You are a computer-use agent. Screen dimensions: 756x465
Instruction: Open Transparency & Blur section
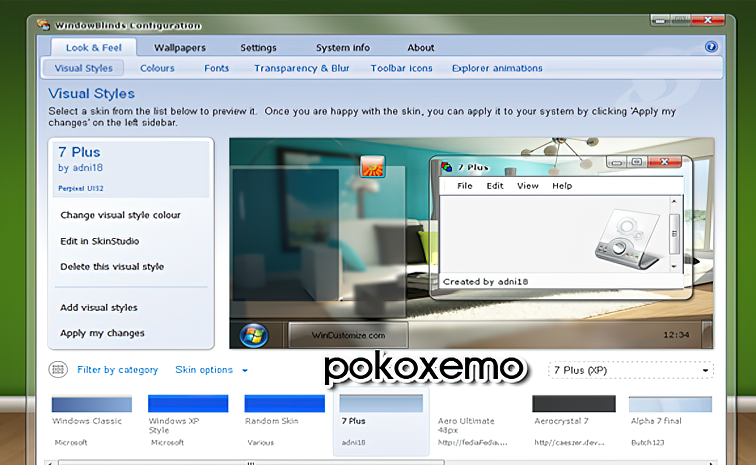pyautogui.click(x=302, y=68)
